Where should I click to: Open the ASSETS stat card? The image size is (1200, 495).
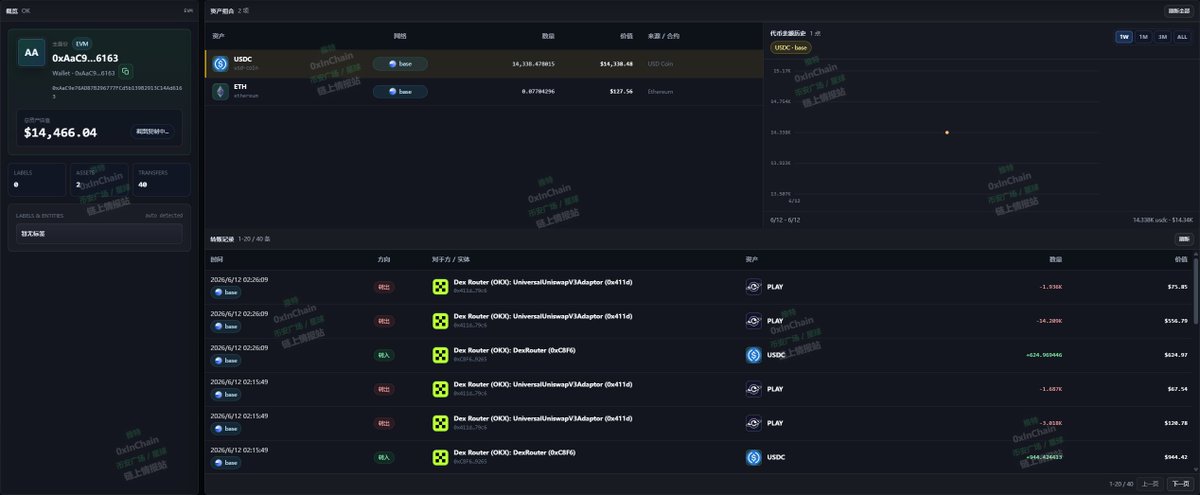pyautogui.click(x=99, y=180)
